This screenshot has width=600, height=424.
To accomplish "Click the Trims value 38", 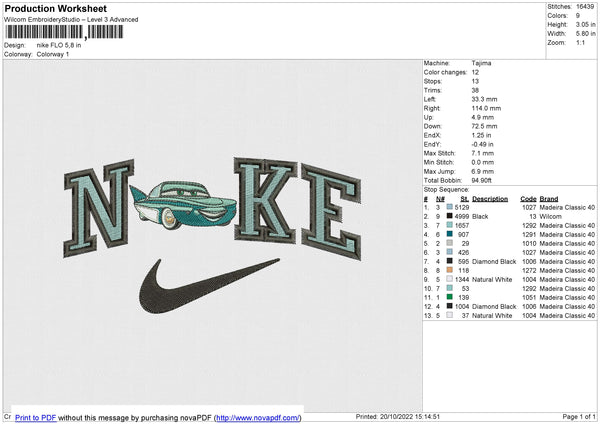I will pos(475,90).
